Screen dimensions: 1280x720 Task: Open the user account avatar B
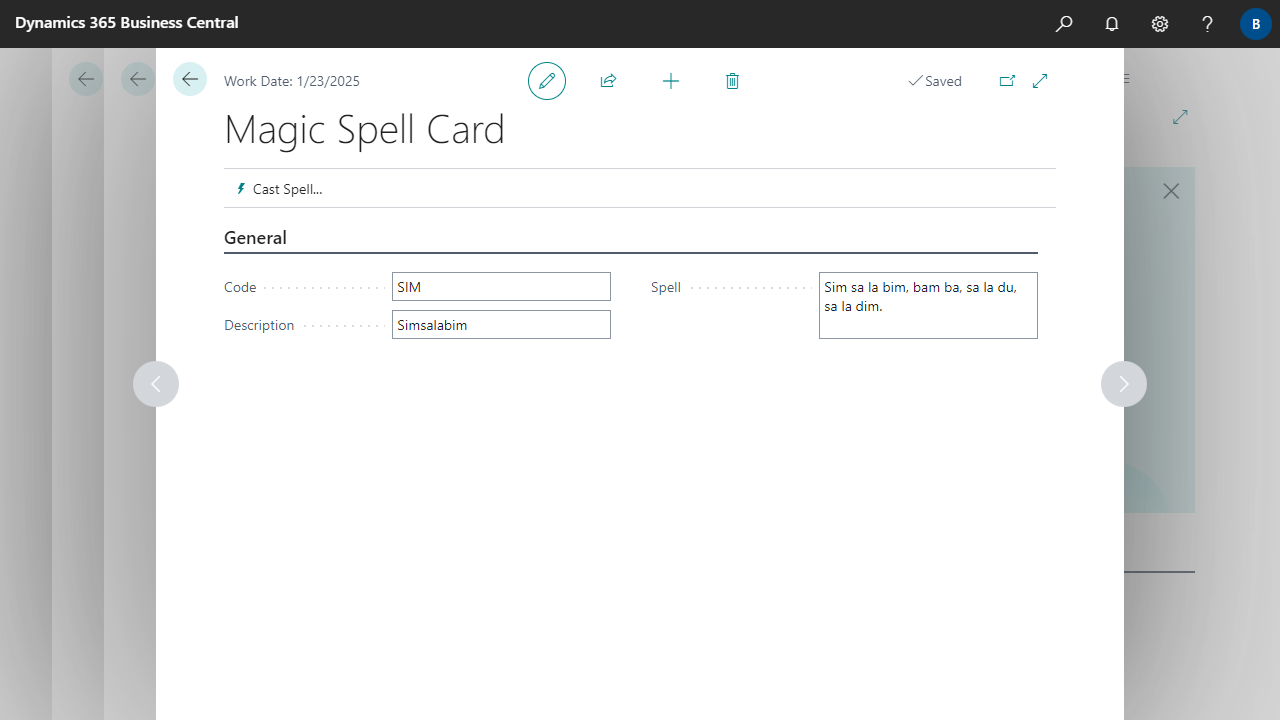coord(1256,24)
